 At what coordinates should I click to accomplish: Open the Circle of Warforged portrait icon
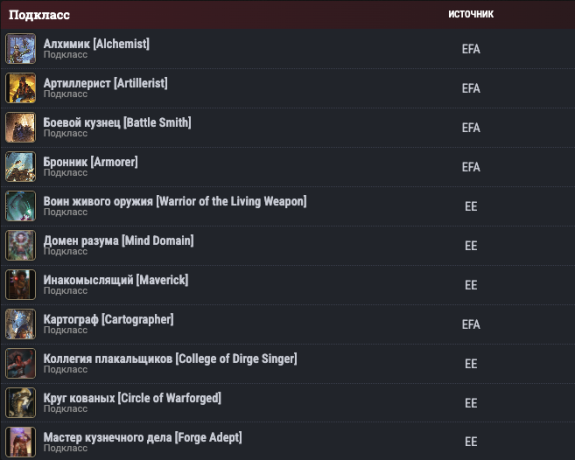(21, 403)
